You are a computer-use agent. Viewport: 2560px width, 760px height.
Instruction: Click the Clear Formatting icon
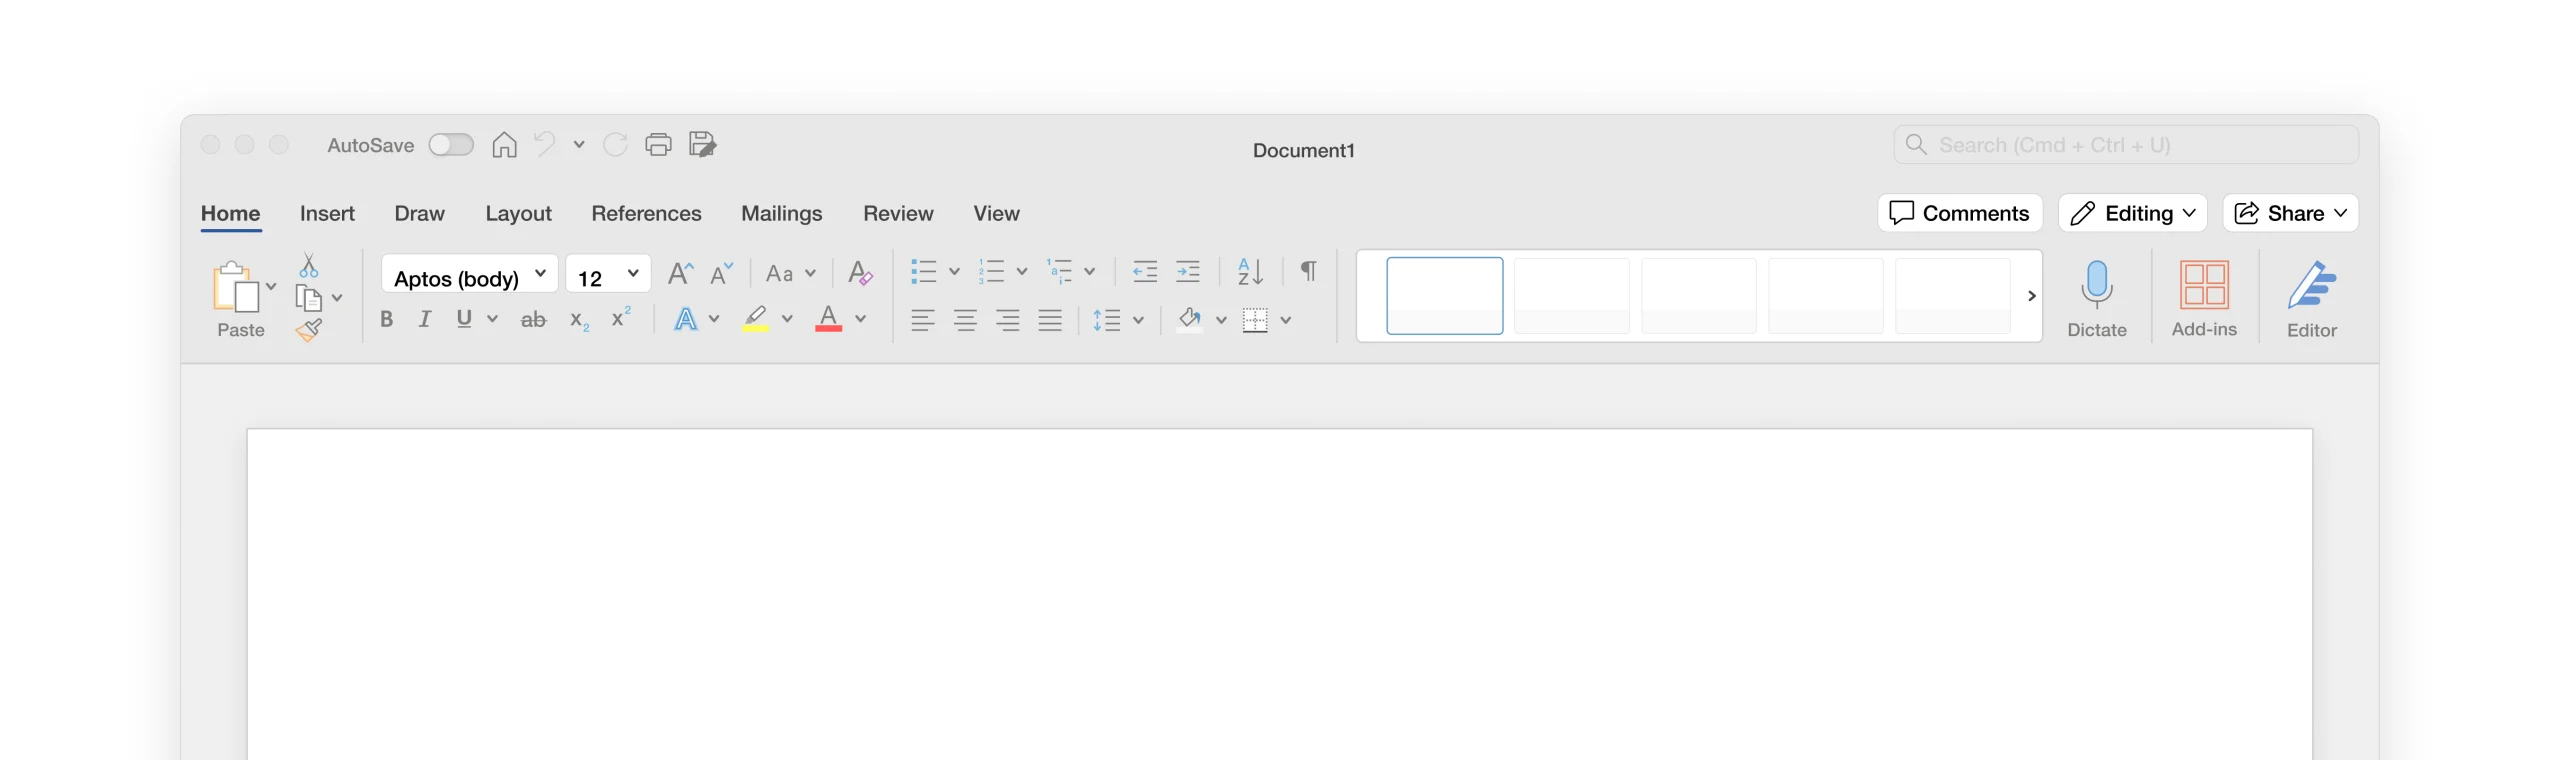(859, 272)
